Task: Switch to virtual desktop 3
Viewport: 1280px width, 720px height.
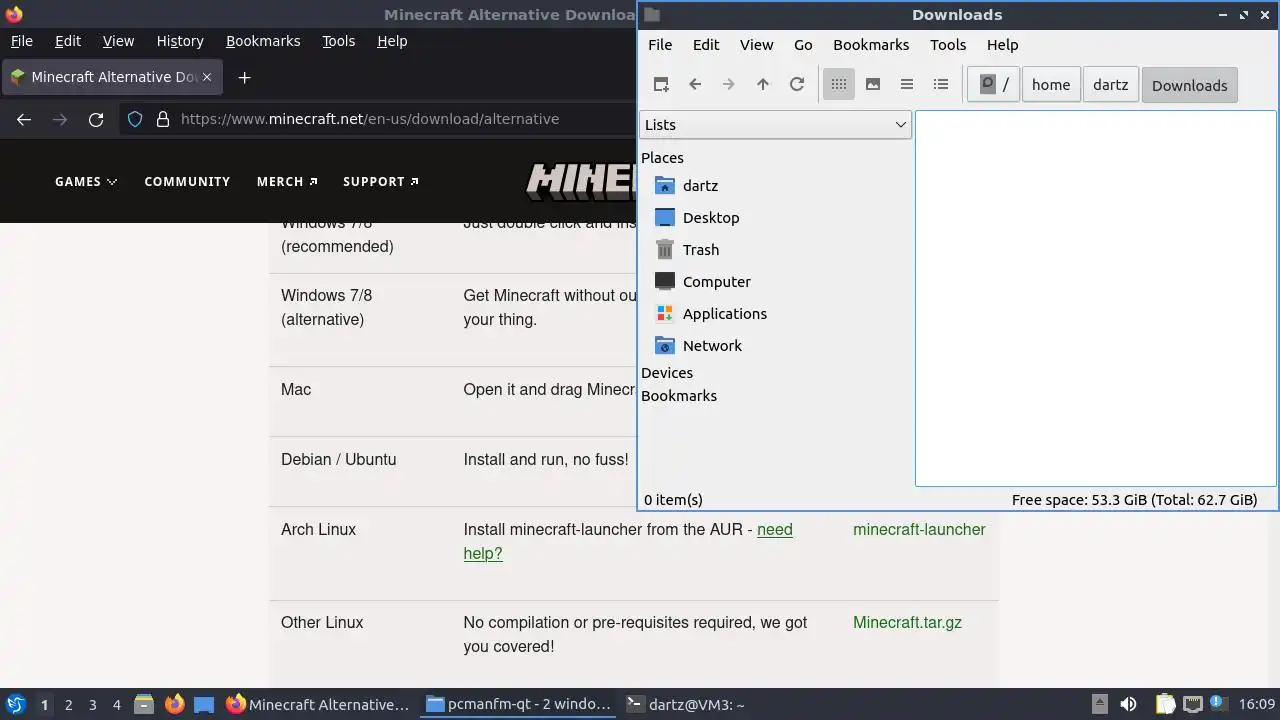Action: pos(92,705)
